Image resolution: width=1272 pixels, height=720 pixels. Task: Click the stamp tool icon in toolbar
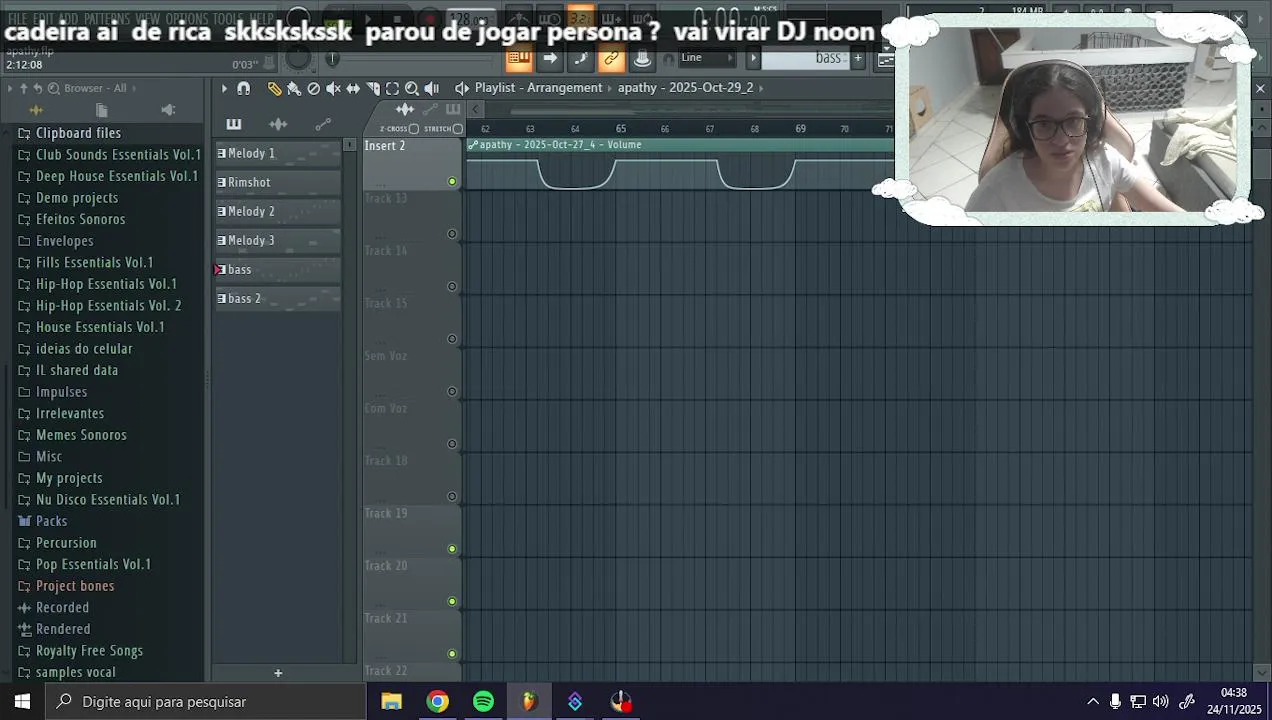(642, 58)
